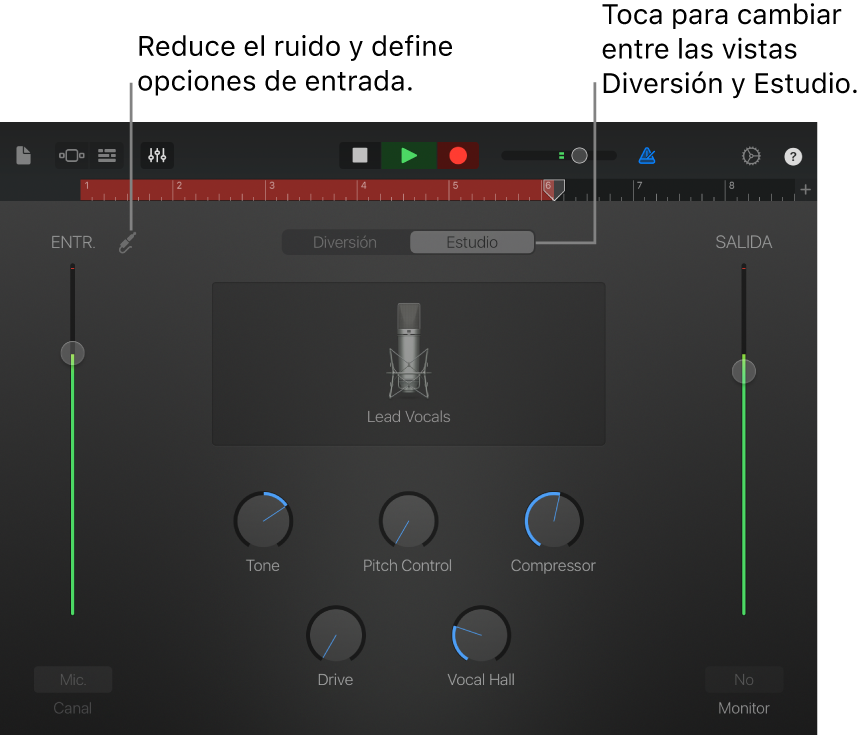Open Smart Controls with the sliders icon
The height and width of the screenshot is (737, 867).
coord(156,155)
